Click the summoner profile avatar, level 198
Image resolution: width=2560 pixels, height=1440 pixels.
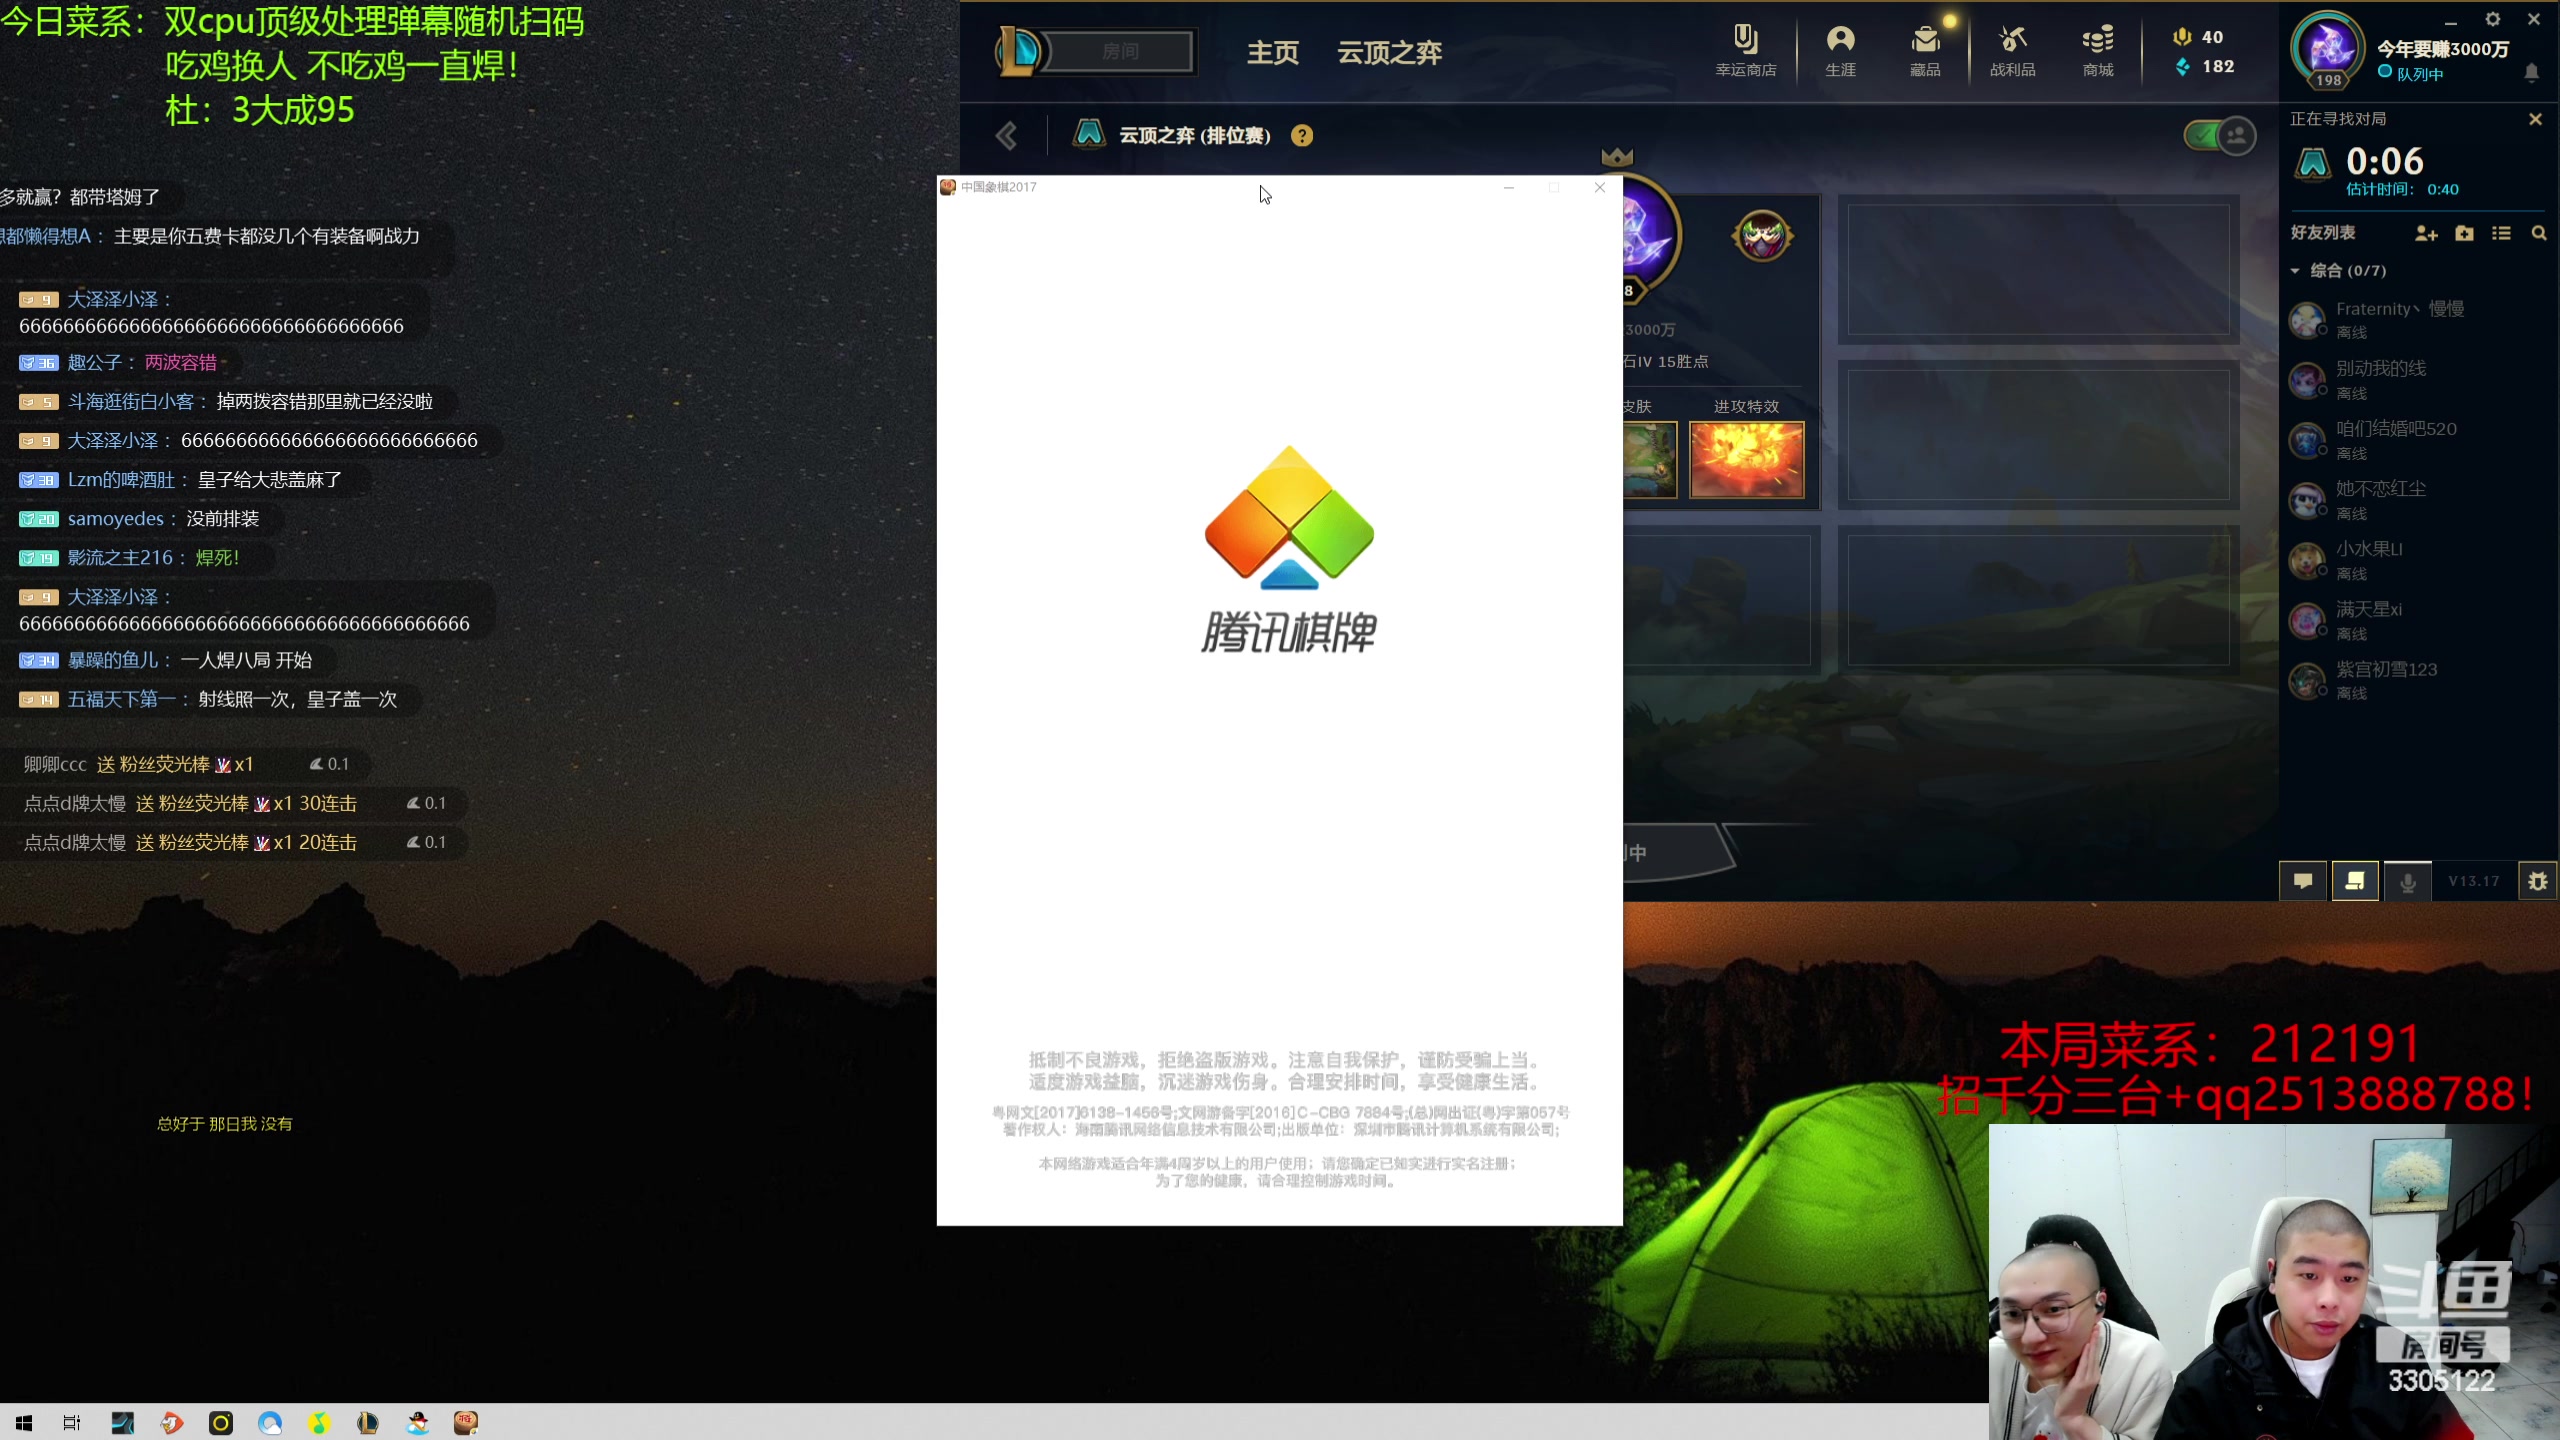(2329, 48)
